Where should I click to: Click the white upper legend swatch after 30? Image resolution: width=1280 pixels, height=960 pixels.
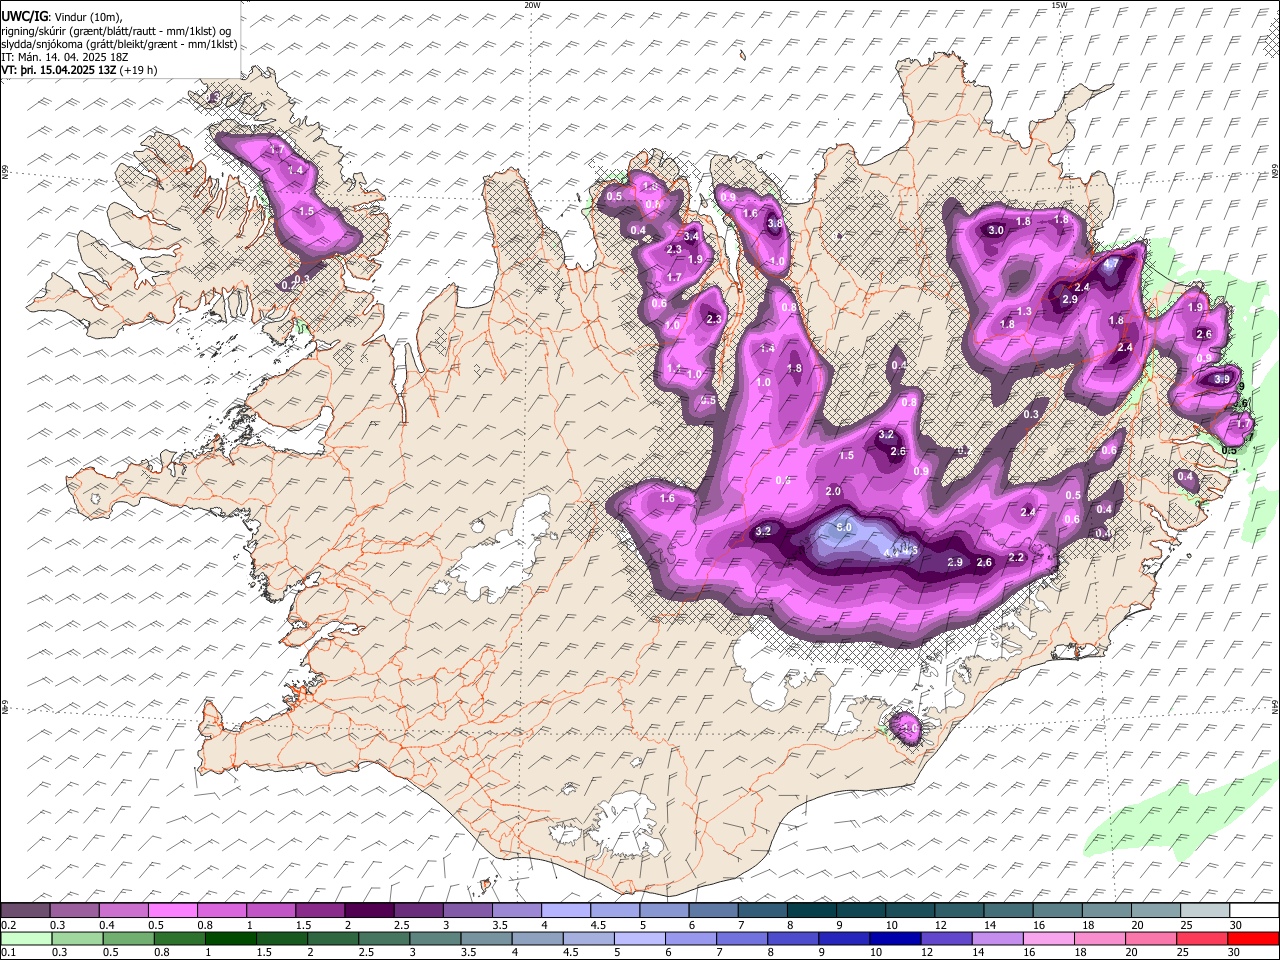coord(1255,910)
